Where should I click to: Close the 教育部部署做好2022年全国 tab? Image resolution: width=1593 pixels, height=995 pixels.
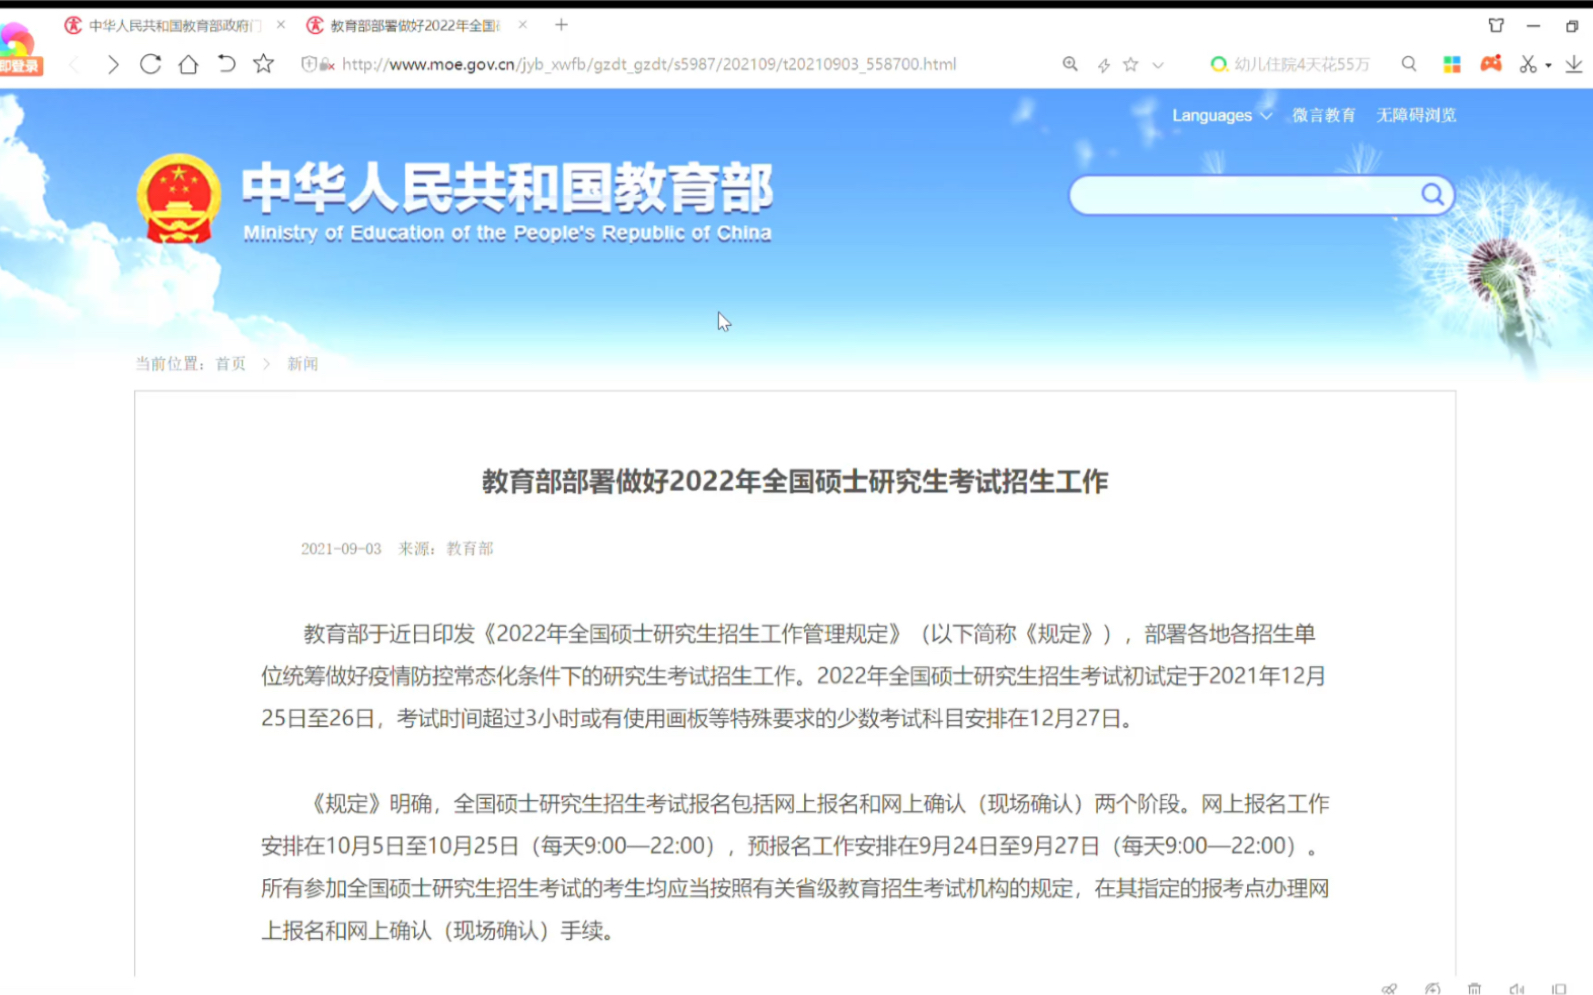pos(523,24)
